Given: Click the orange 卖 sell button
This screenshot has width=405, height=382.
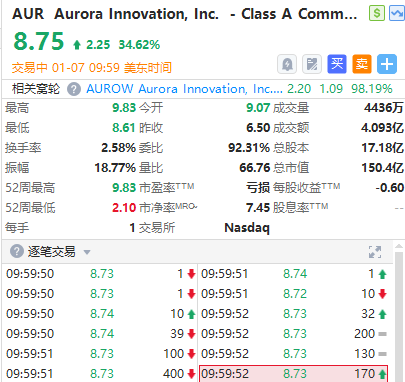Looking at the screenshot, I should tap(362, 64).
